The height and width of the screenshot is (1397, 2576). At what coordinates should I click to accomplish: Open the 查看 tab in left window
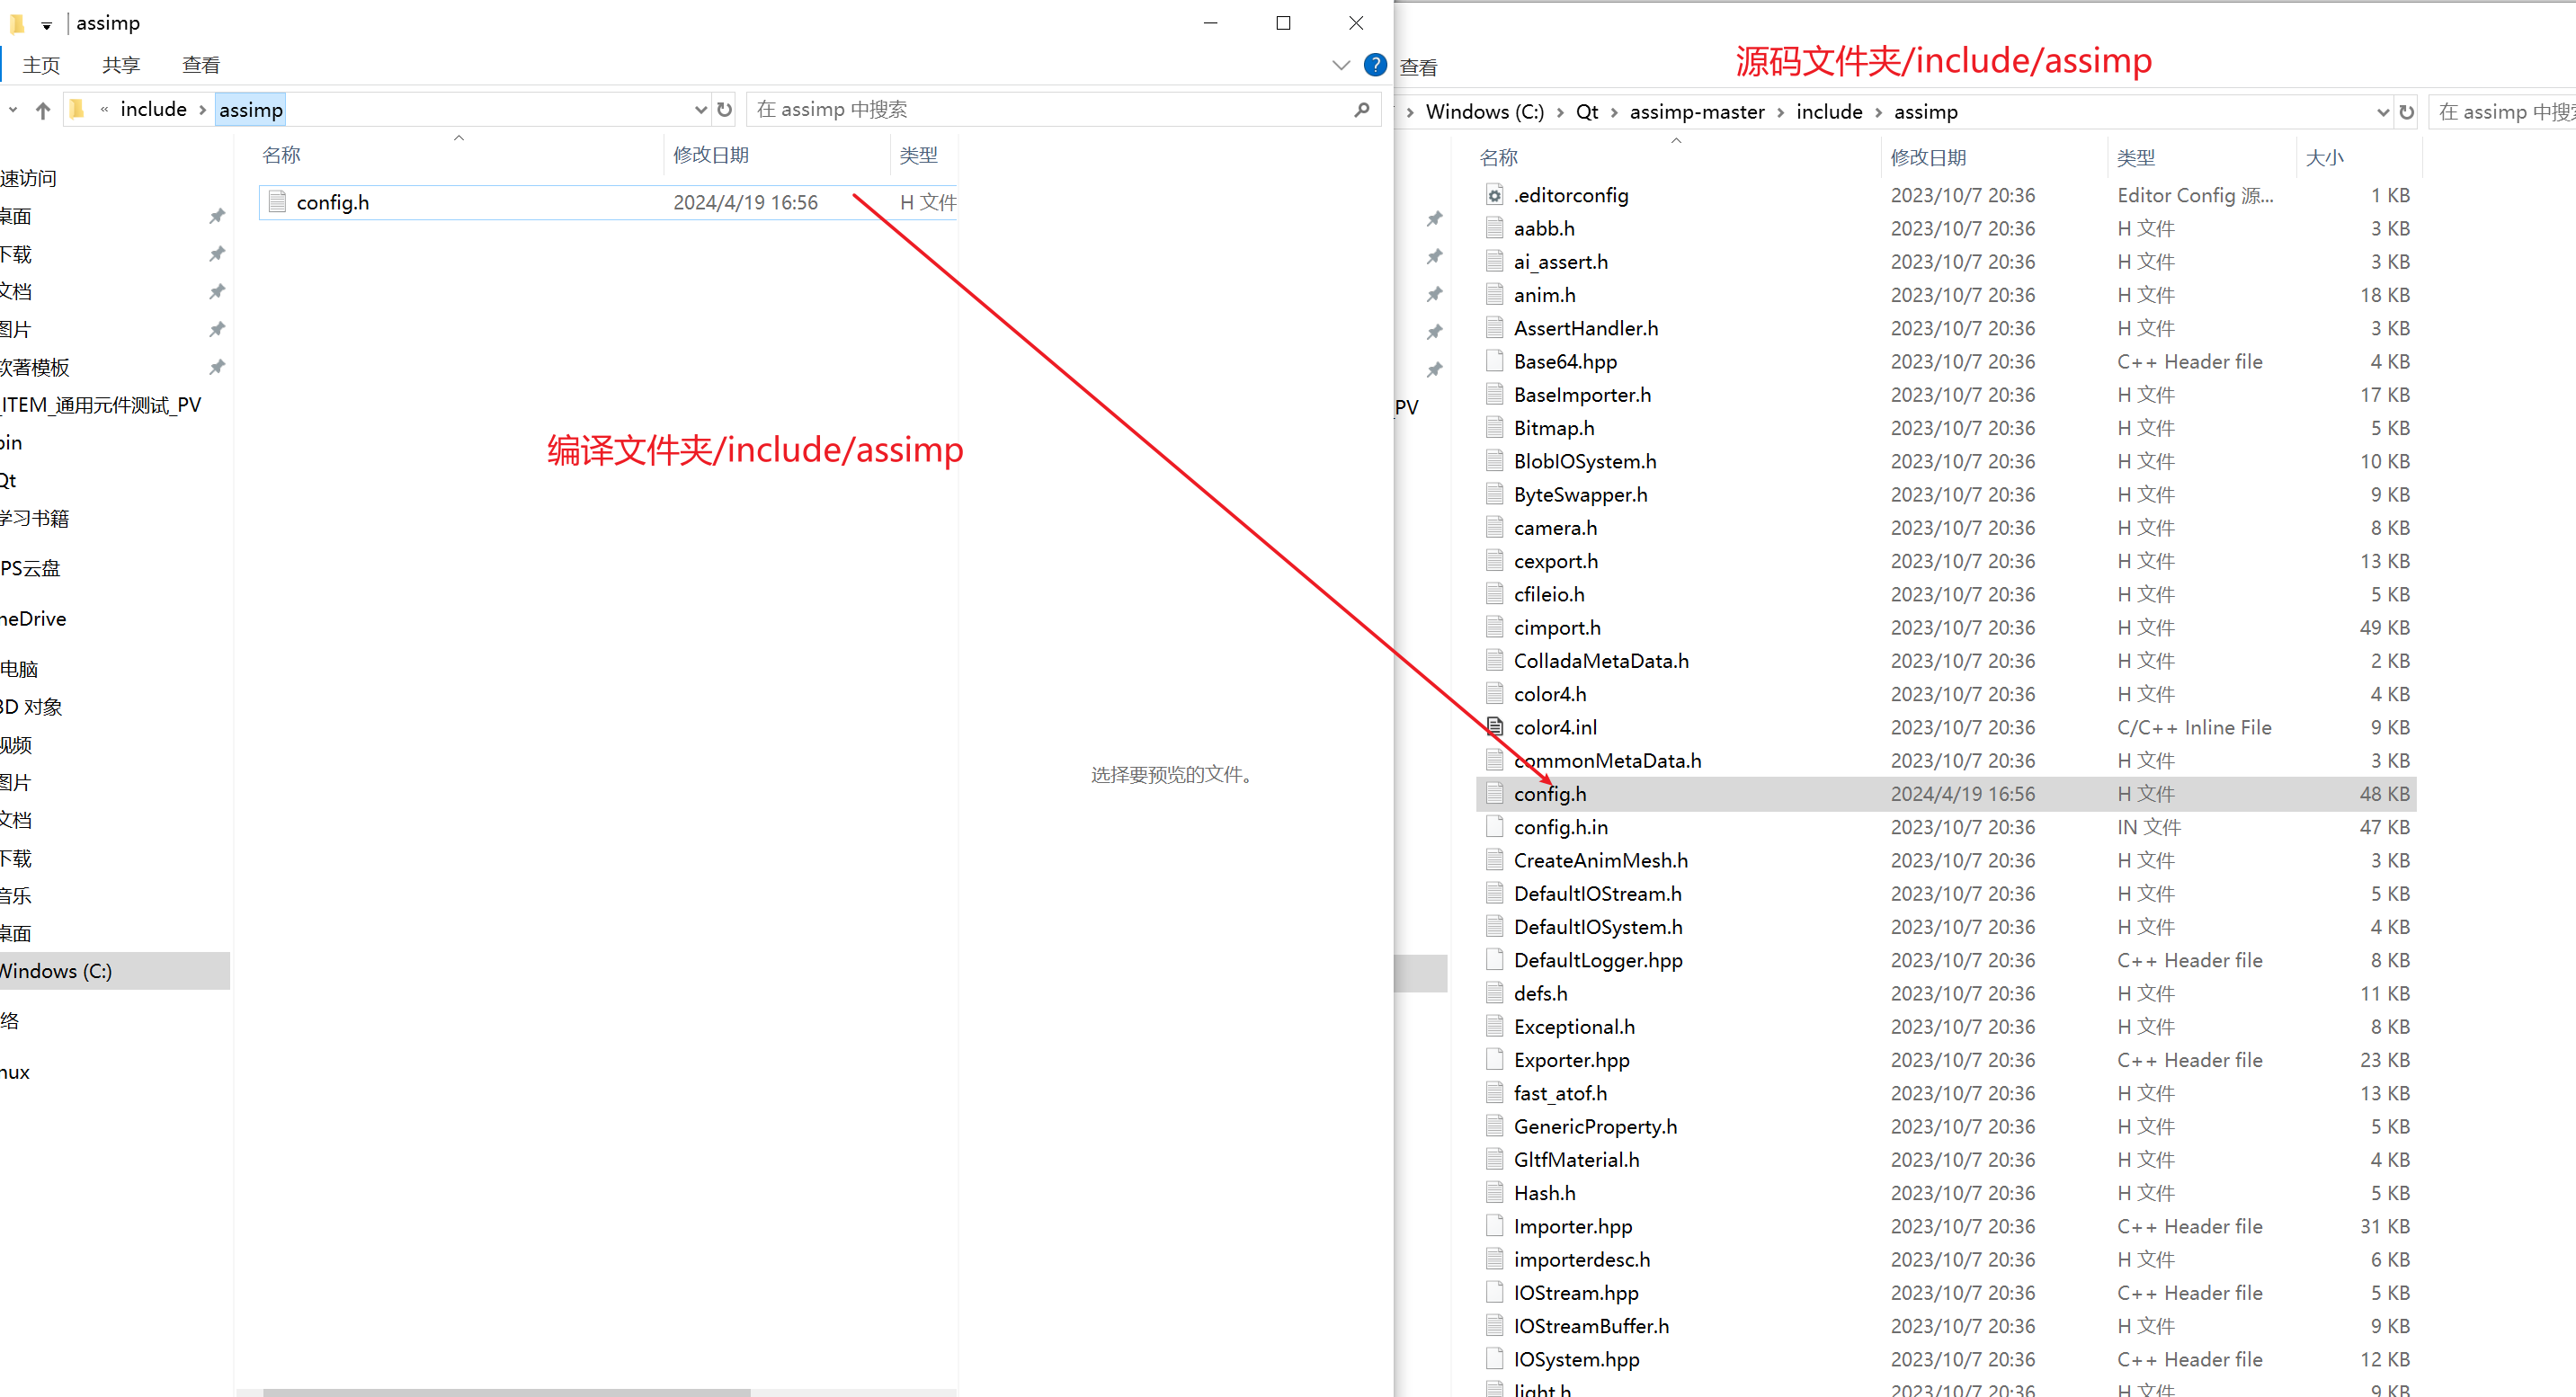(201, 65)
